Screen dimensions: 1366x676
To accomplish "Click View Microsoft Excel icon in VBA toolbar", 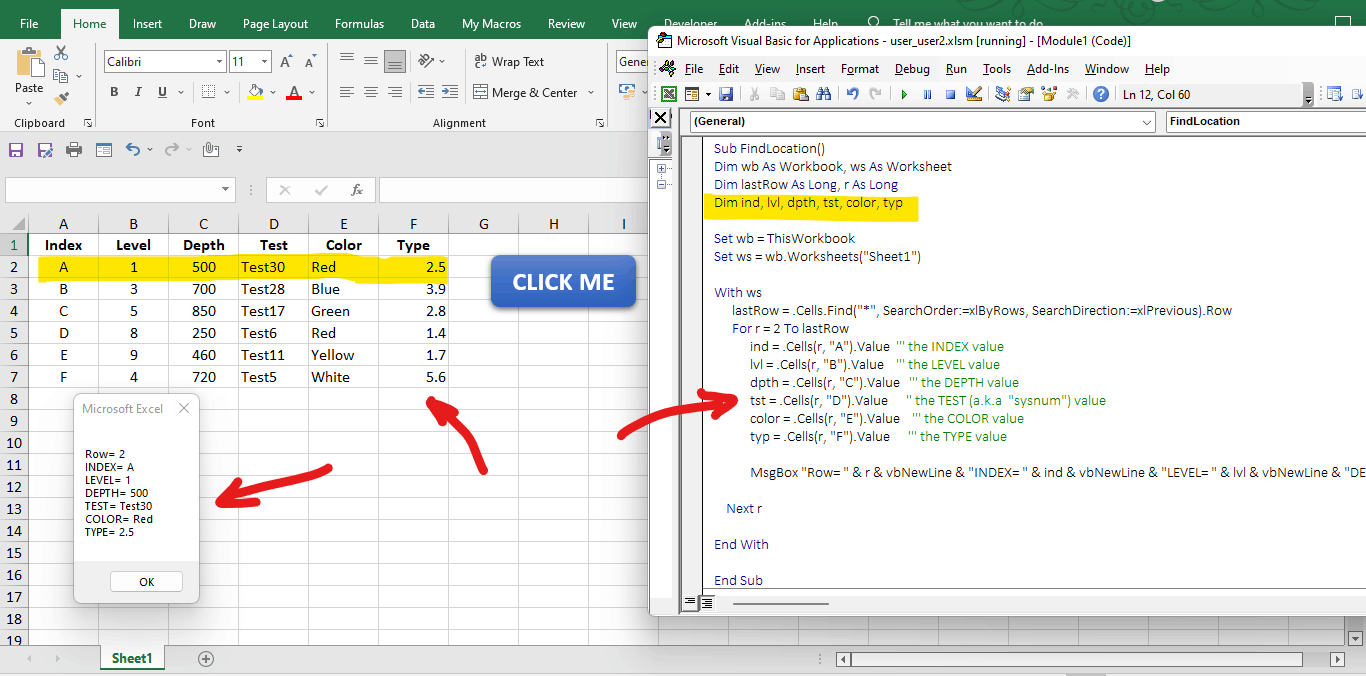I will 668,95.
